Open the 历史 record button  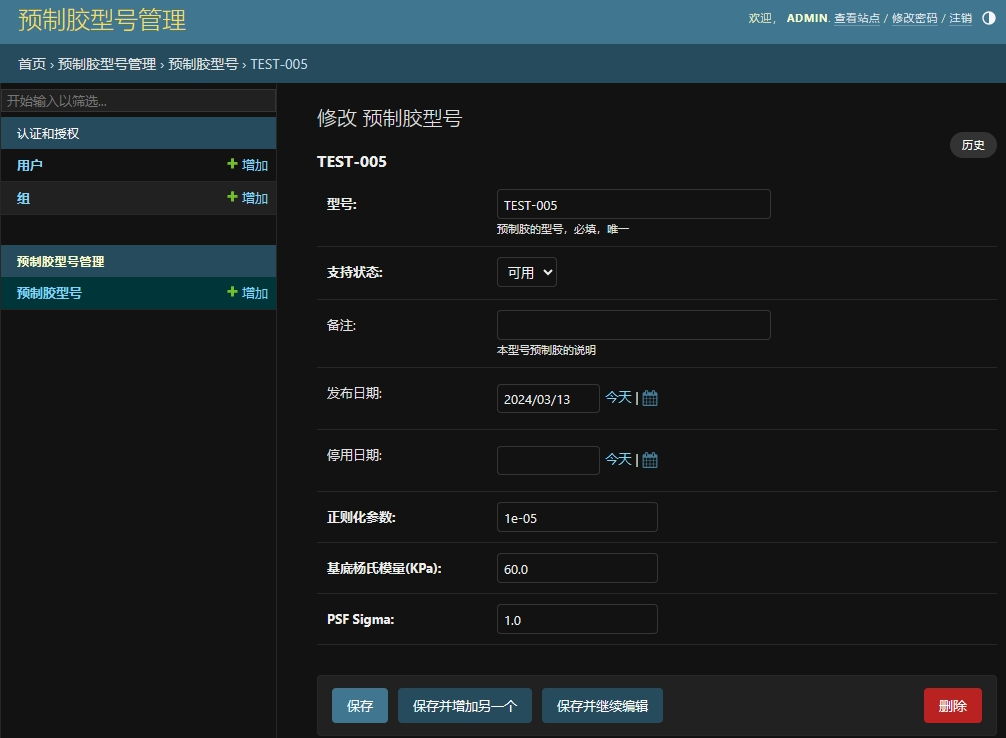[972, 145]
